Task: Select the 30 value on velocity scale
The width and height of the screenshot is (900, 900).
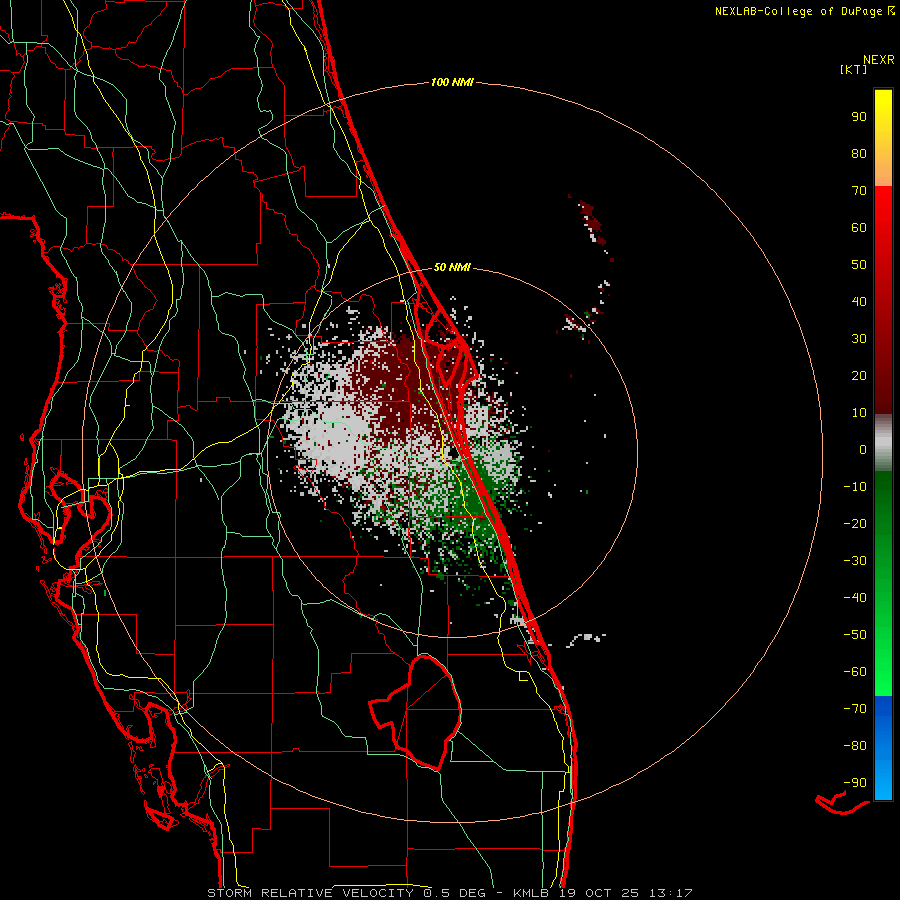Action: [x=859, y=339]
